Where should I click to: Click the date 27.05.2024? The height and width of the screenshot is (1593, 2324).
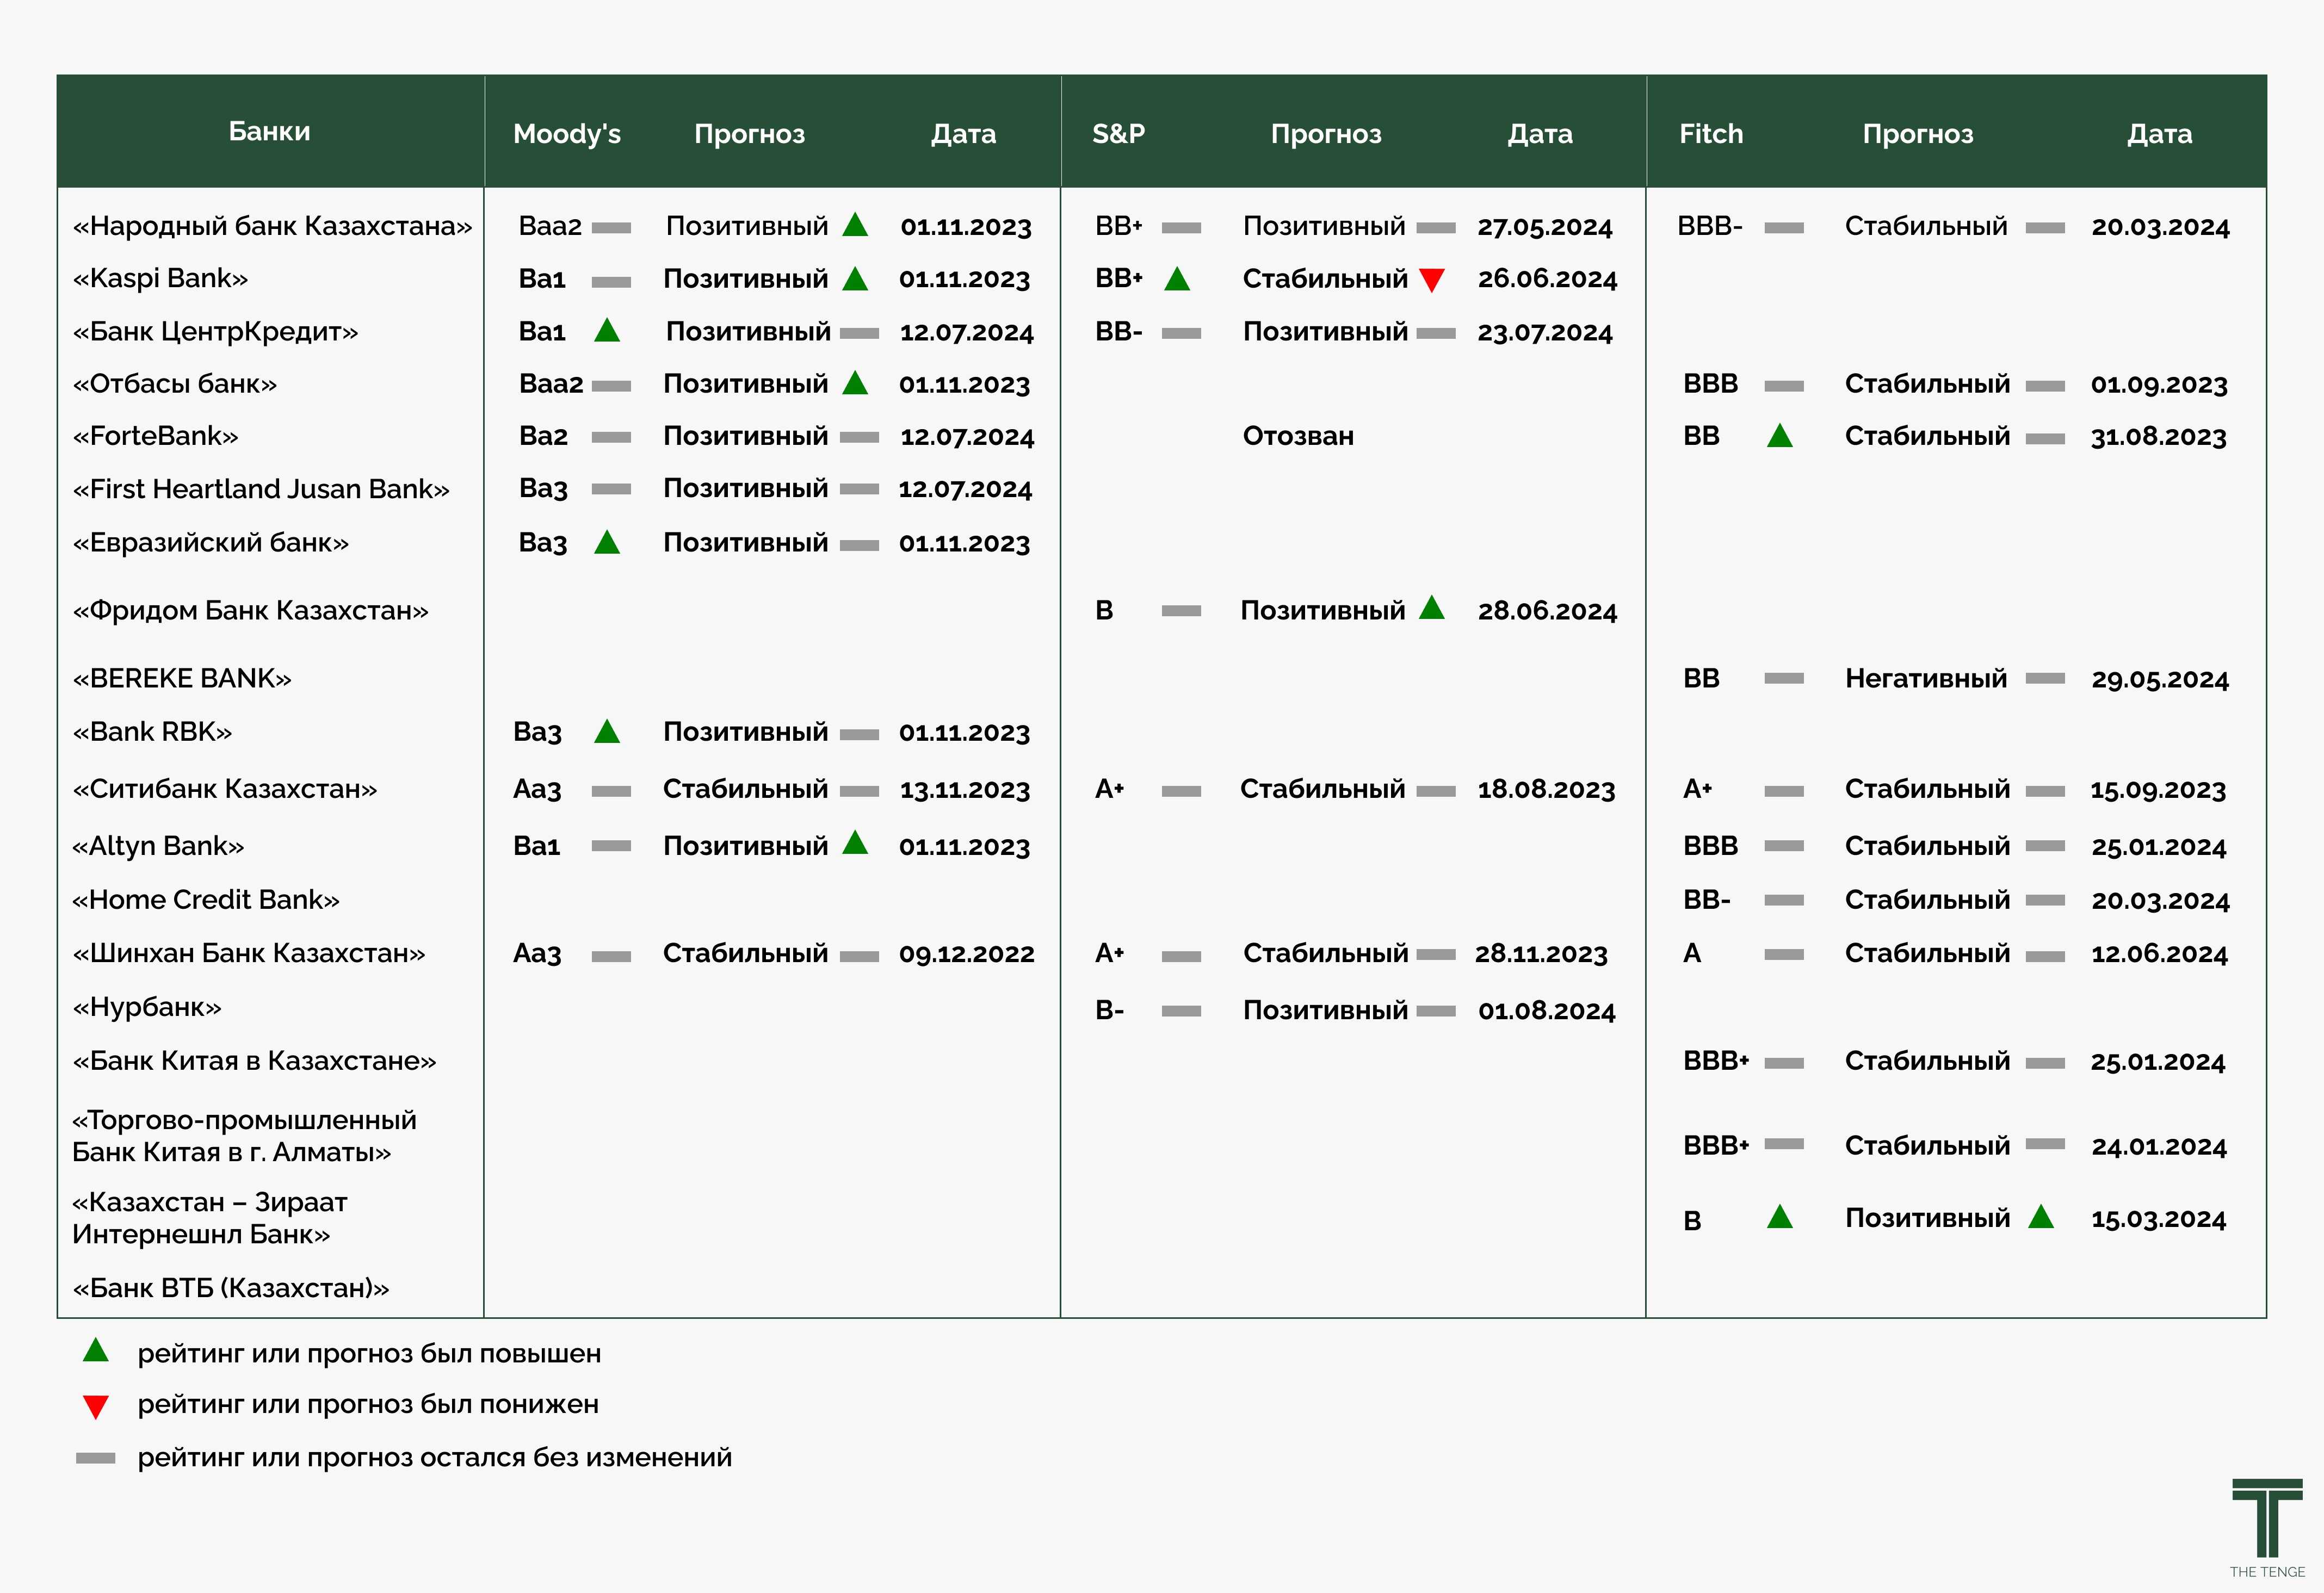point(1545,227)
